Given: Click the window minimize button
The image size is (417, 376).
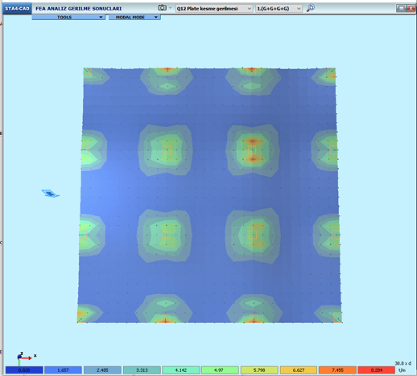Looking at the screenshot, I should [401, 8].
